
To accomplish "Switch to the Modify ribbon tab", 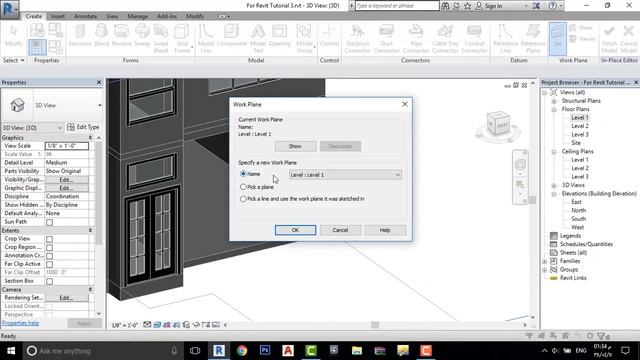I will 195,16.
